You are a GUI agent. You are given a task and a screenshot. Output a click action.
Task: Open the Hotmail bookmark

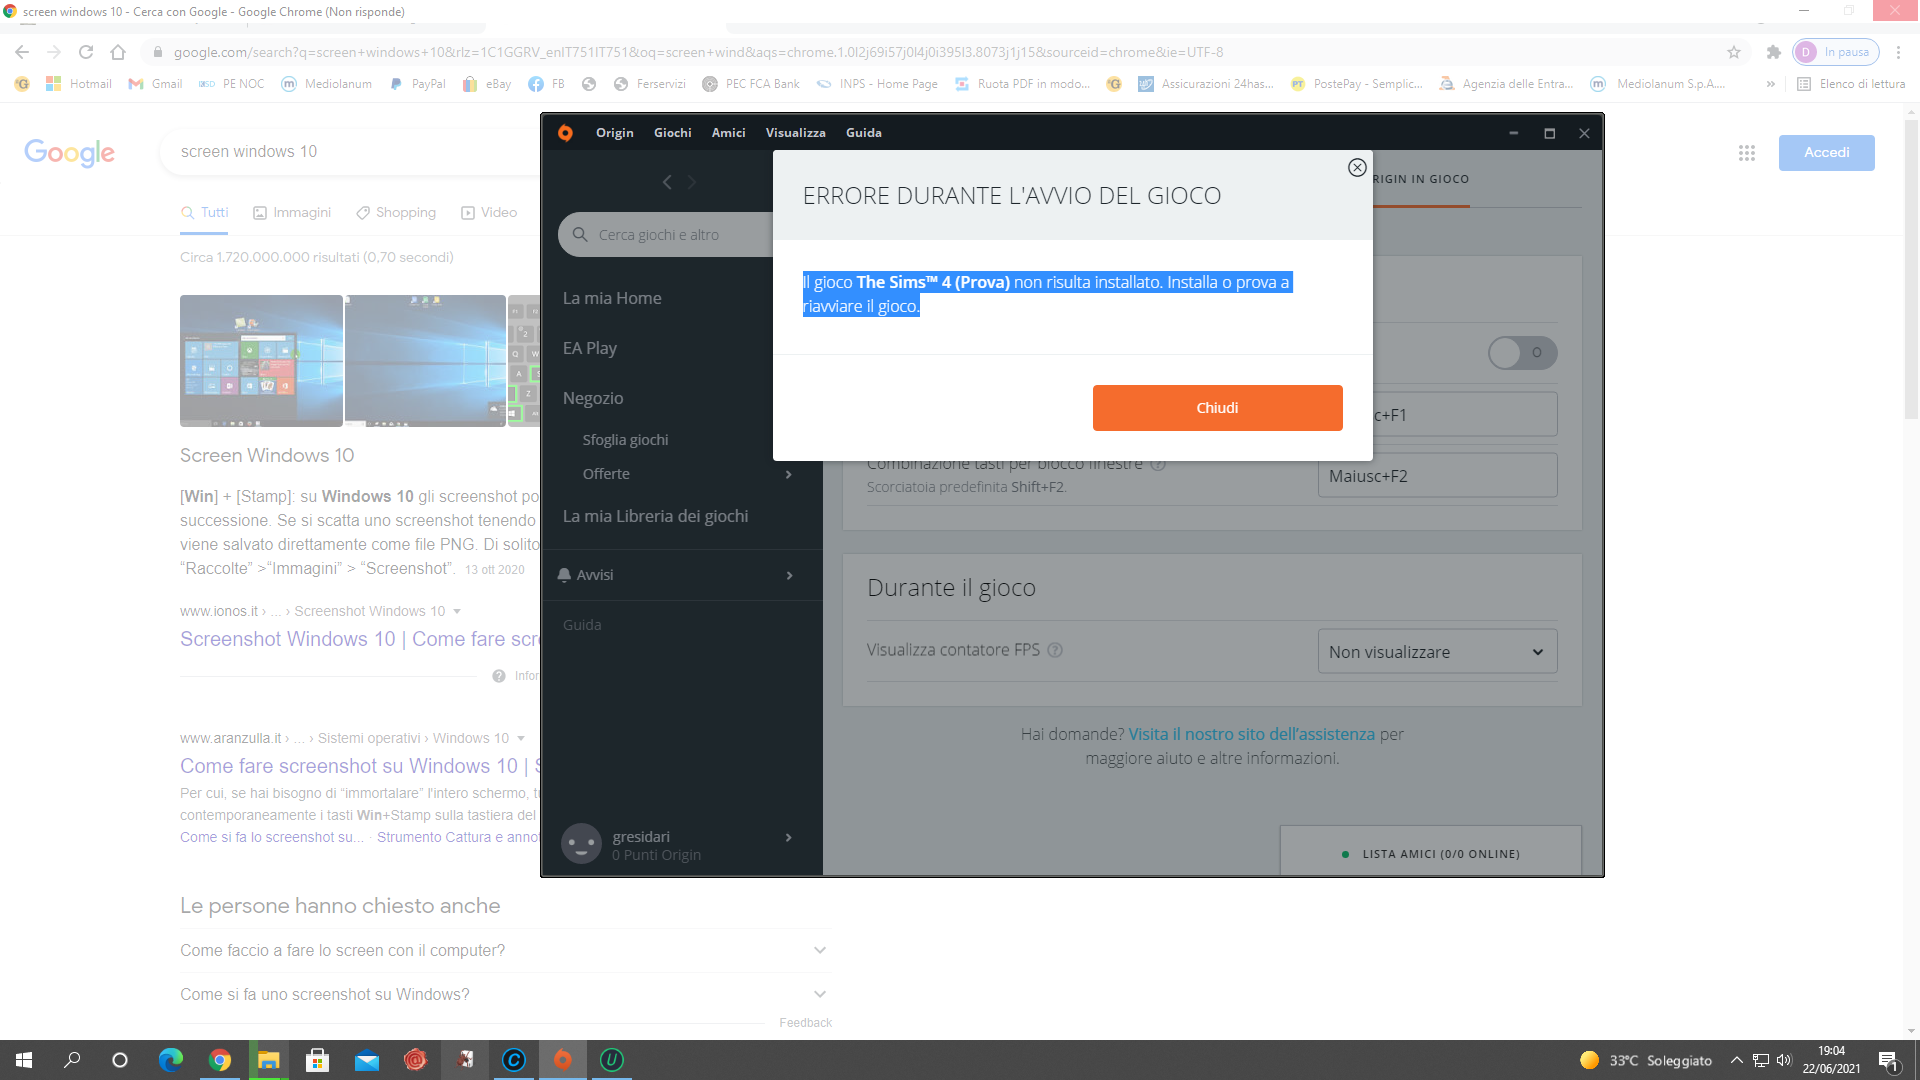coord(79,84)
